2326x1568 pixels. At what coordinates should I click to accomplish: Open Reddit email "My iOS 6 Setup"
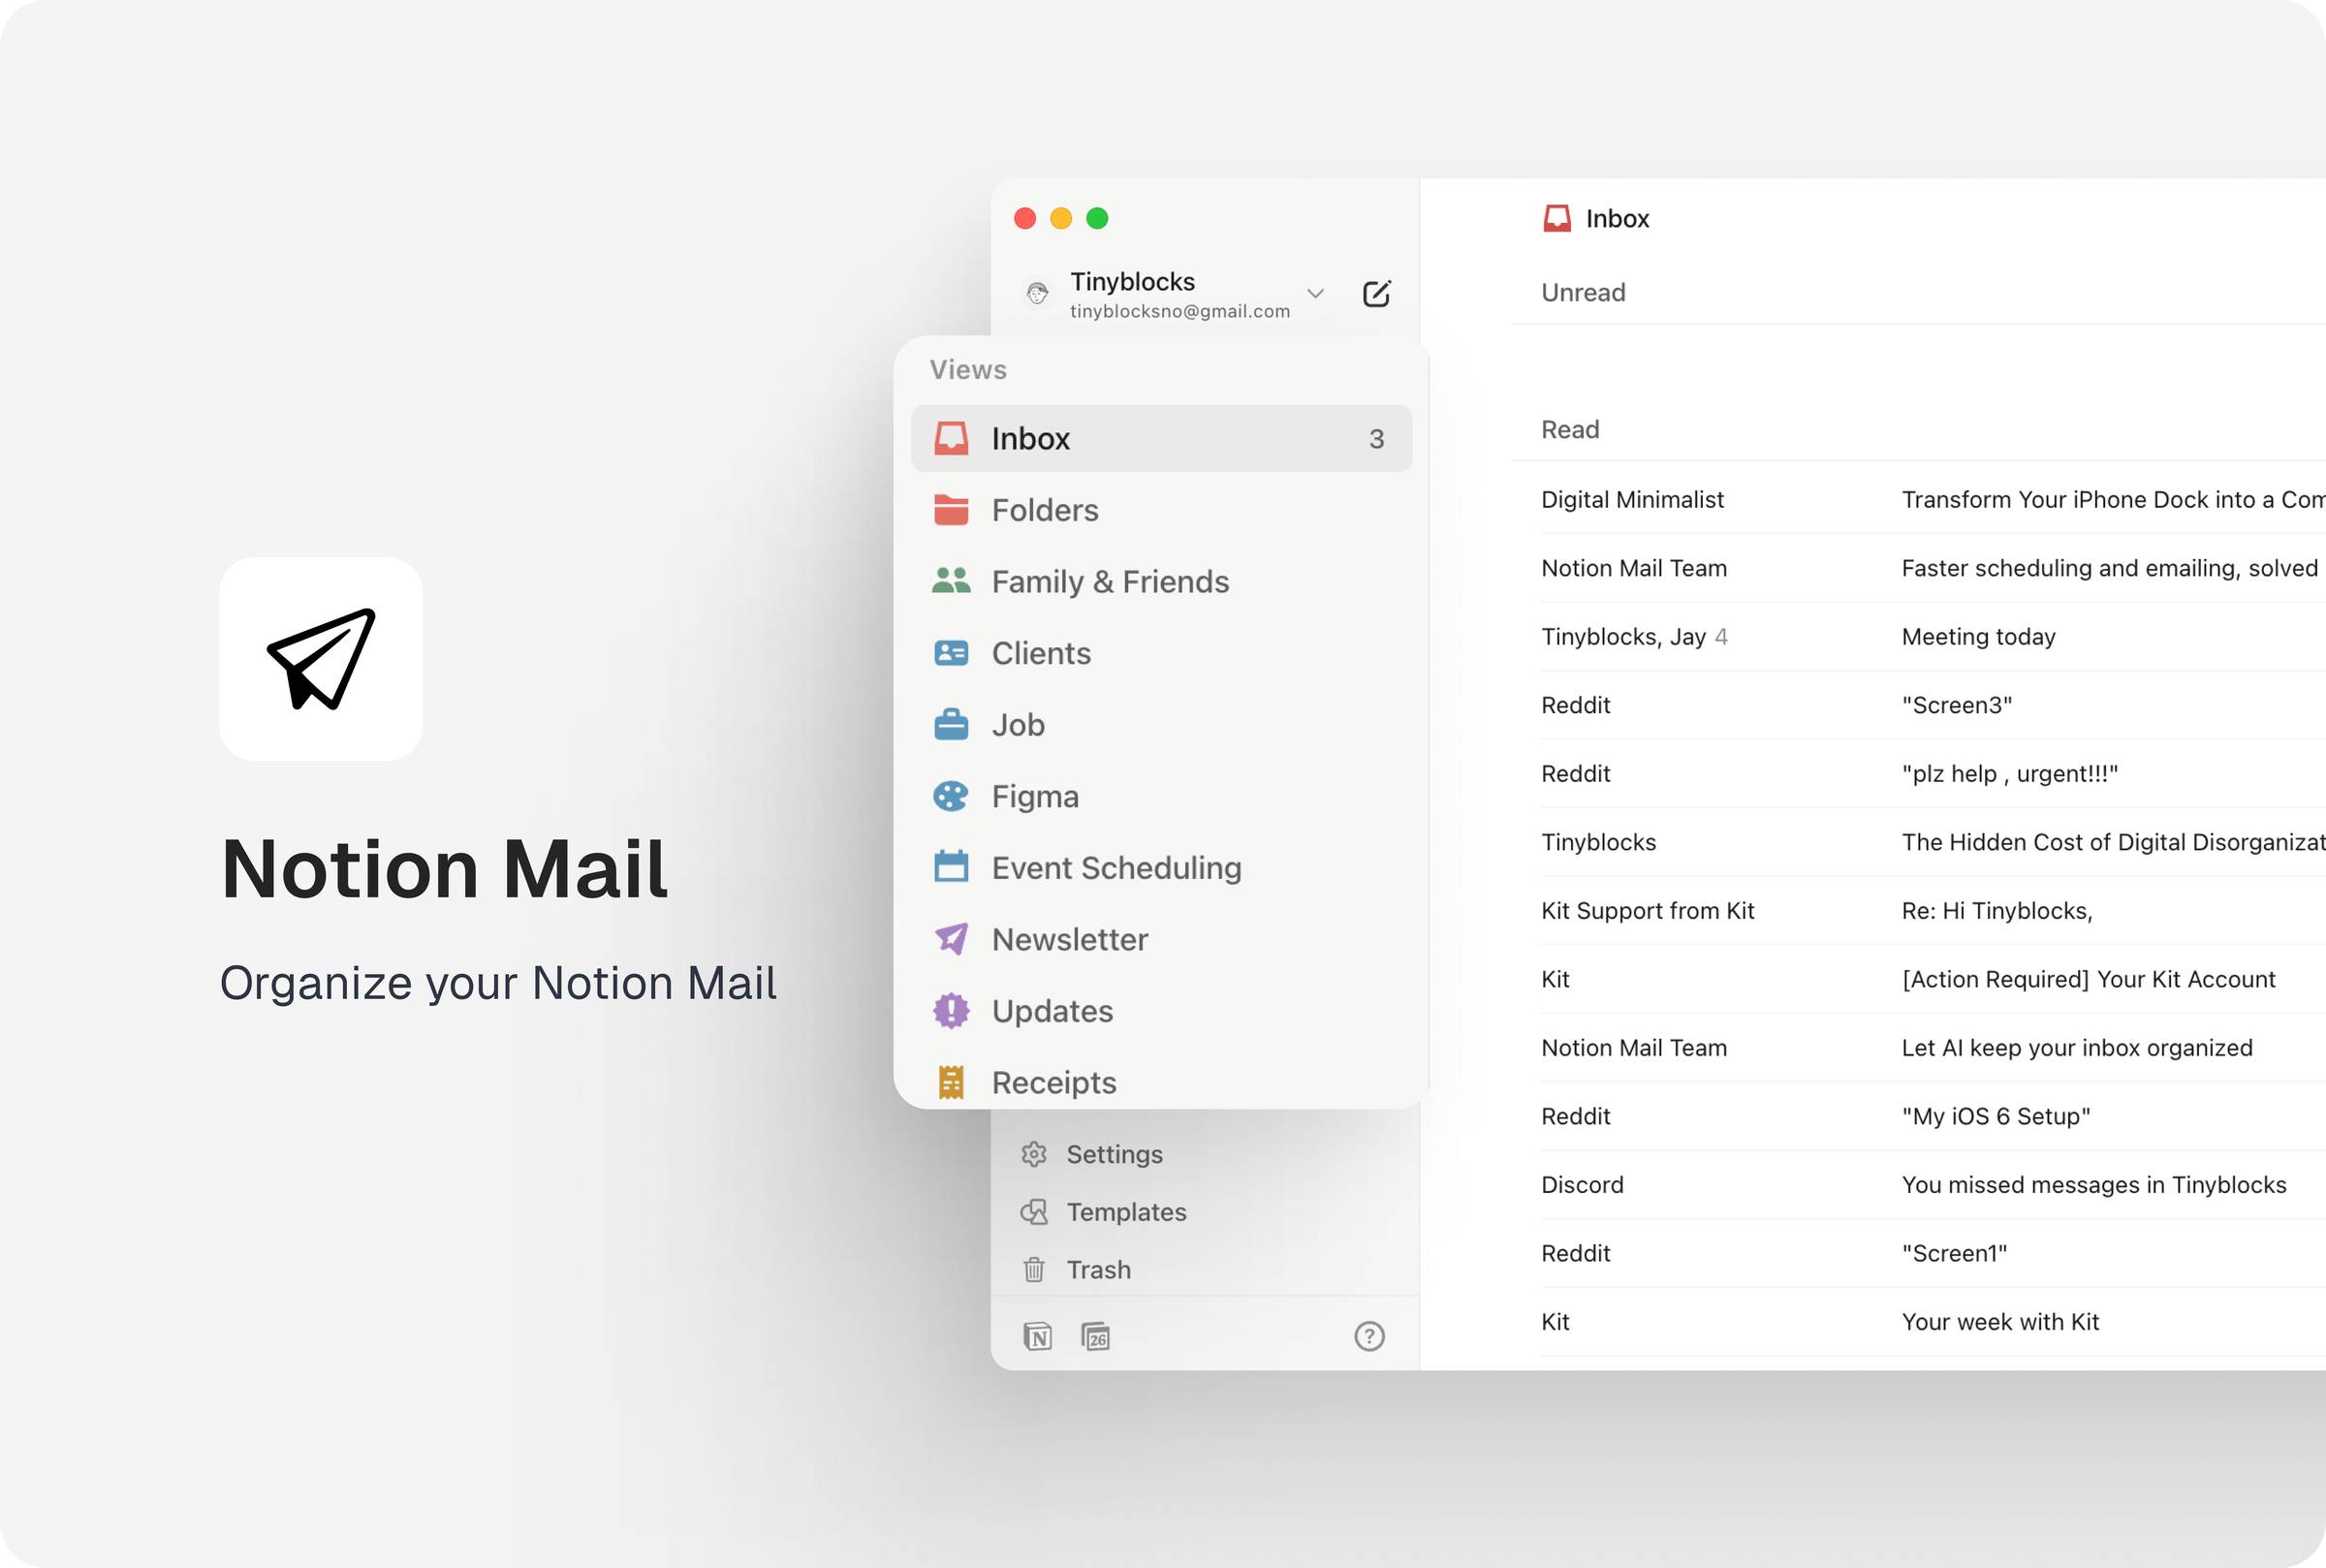[x=1933, y=1116]
